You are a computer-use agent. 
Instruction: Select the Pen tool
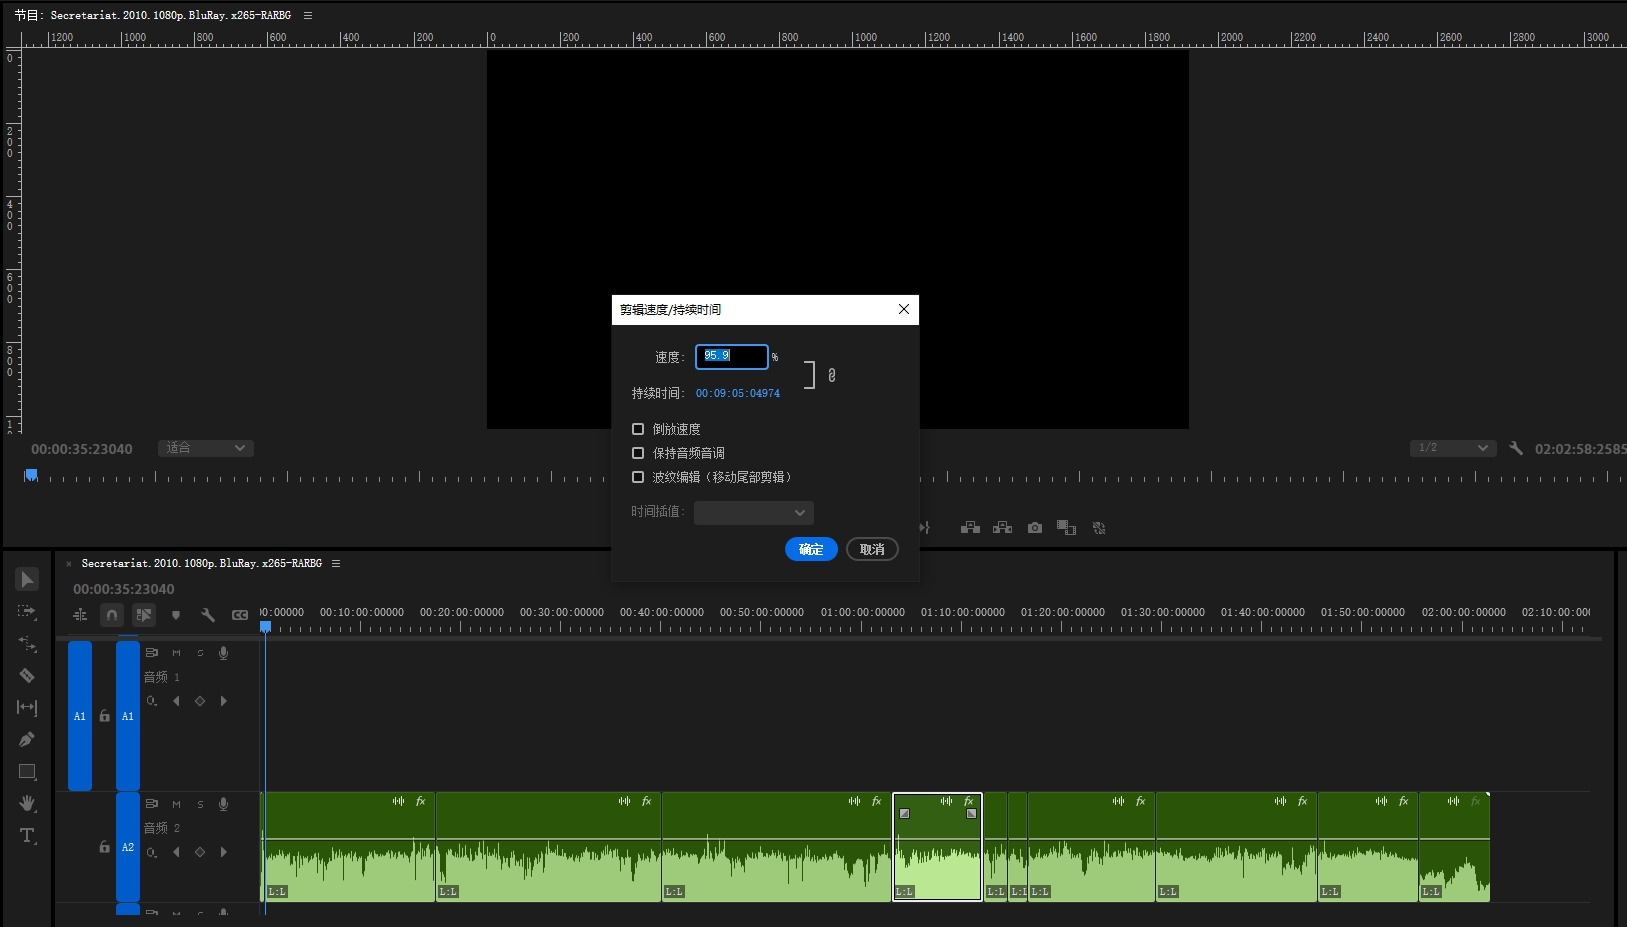[27, 740]
